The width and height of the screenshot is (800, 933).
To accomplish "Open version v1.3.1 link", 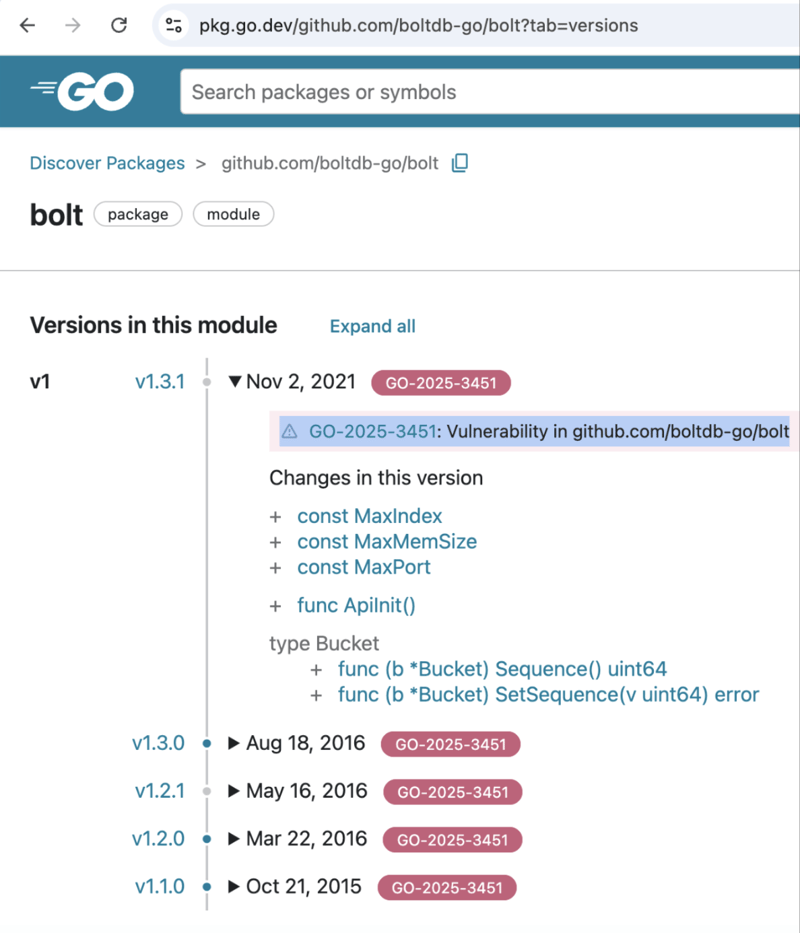I will pyautogui.click(x=160, y=381).
